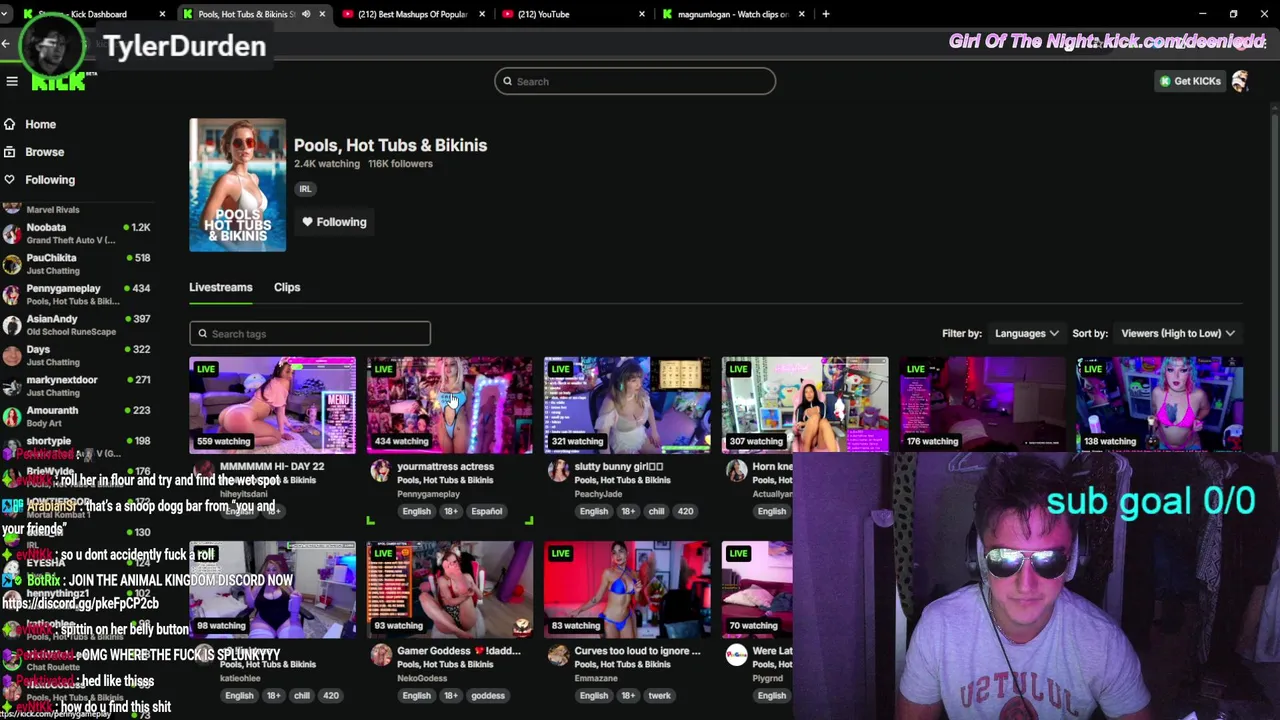Open Noobata in the followed channels list
This screenshot has height=720, width=1280.
click(x=76, y=233)
